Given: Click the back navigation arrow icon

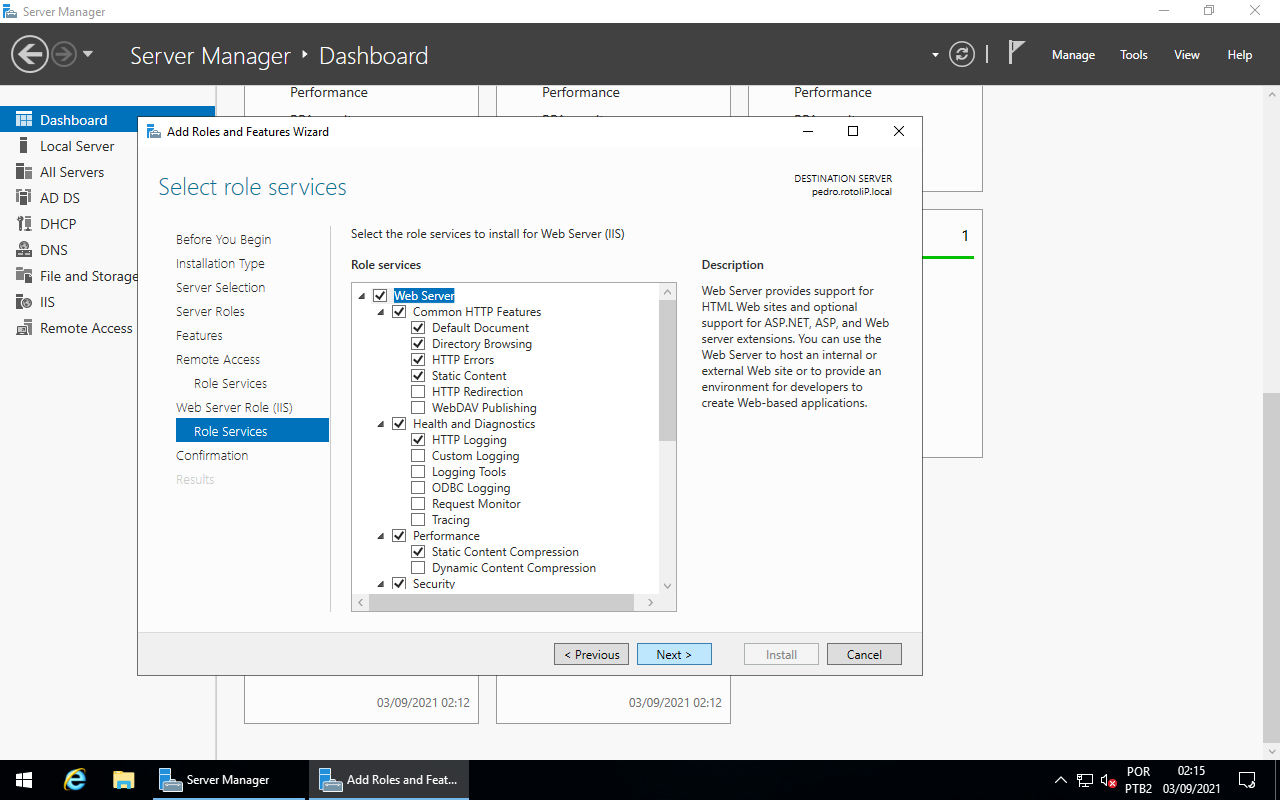Looking at the screenshot, I should 30,54.
